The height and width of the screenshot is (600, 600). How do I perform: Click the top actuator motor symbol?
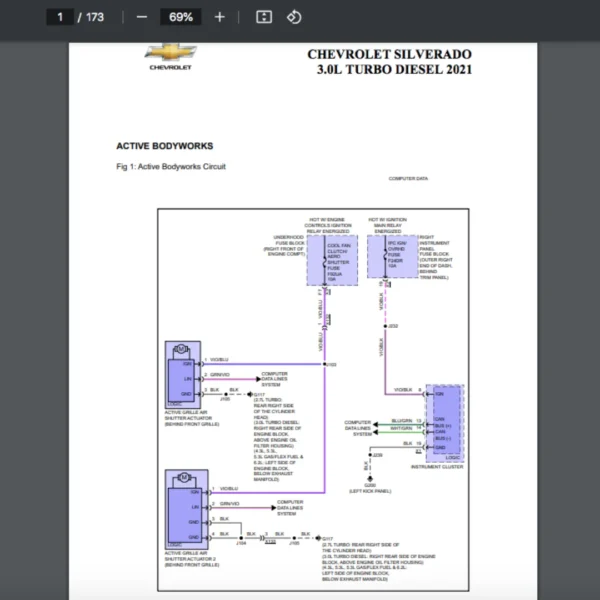[181, 348]
